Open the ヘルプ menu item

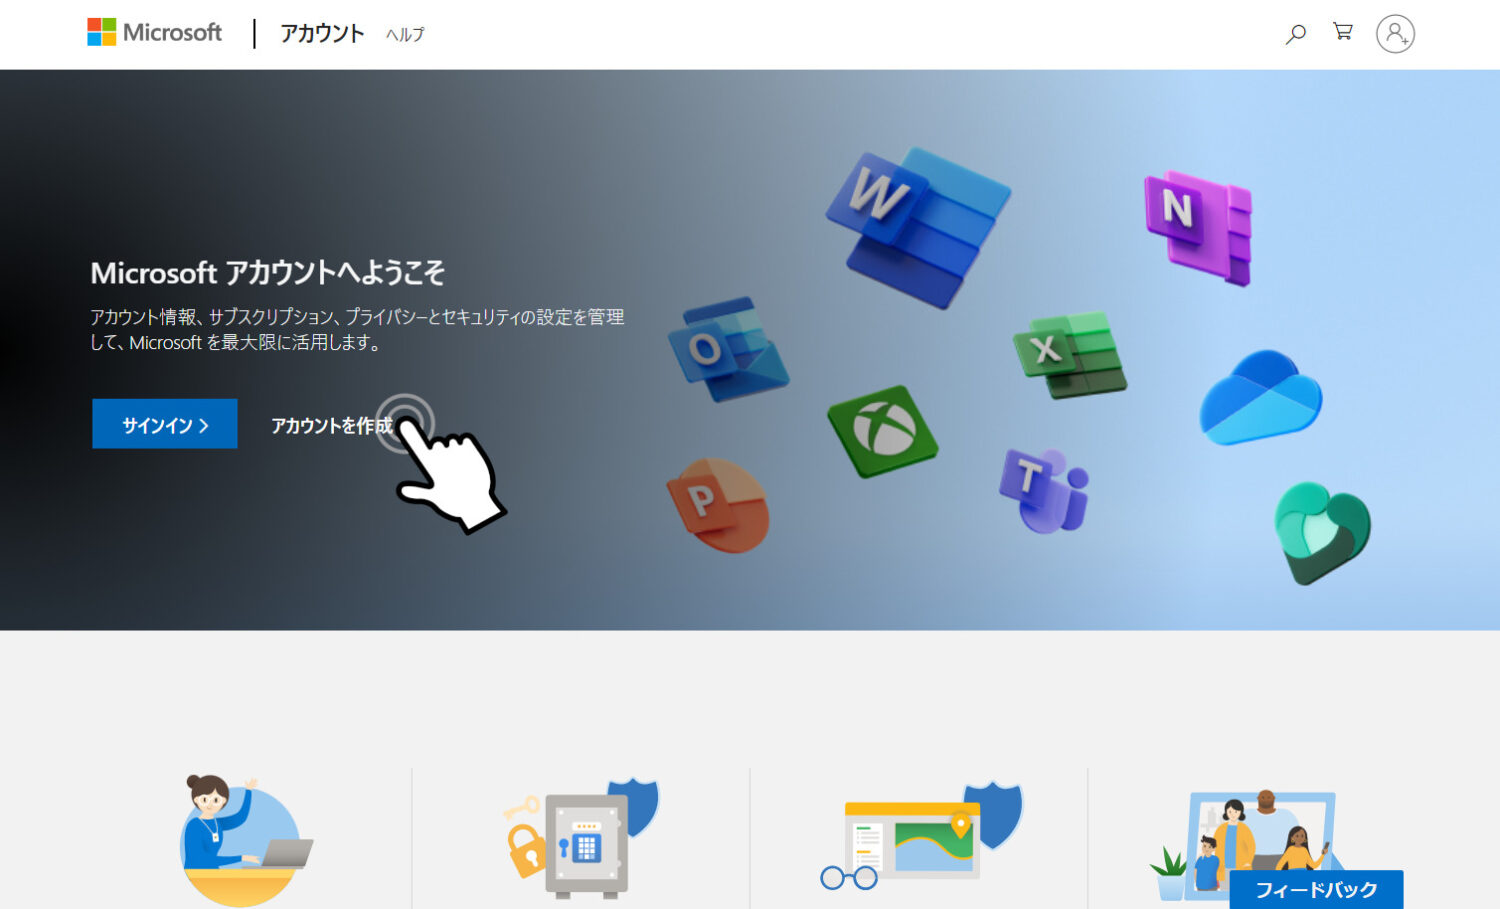click(x=405, y=35)
